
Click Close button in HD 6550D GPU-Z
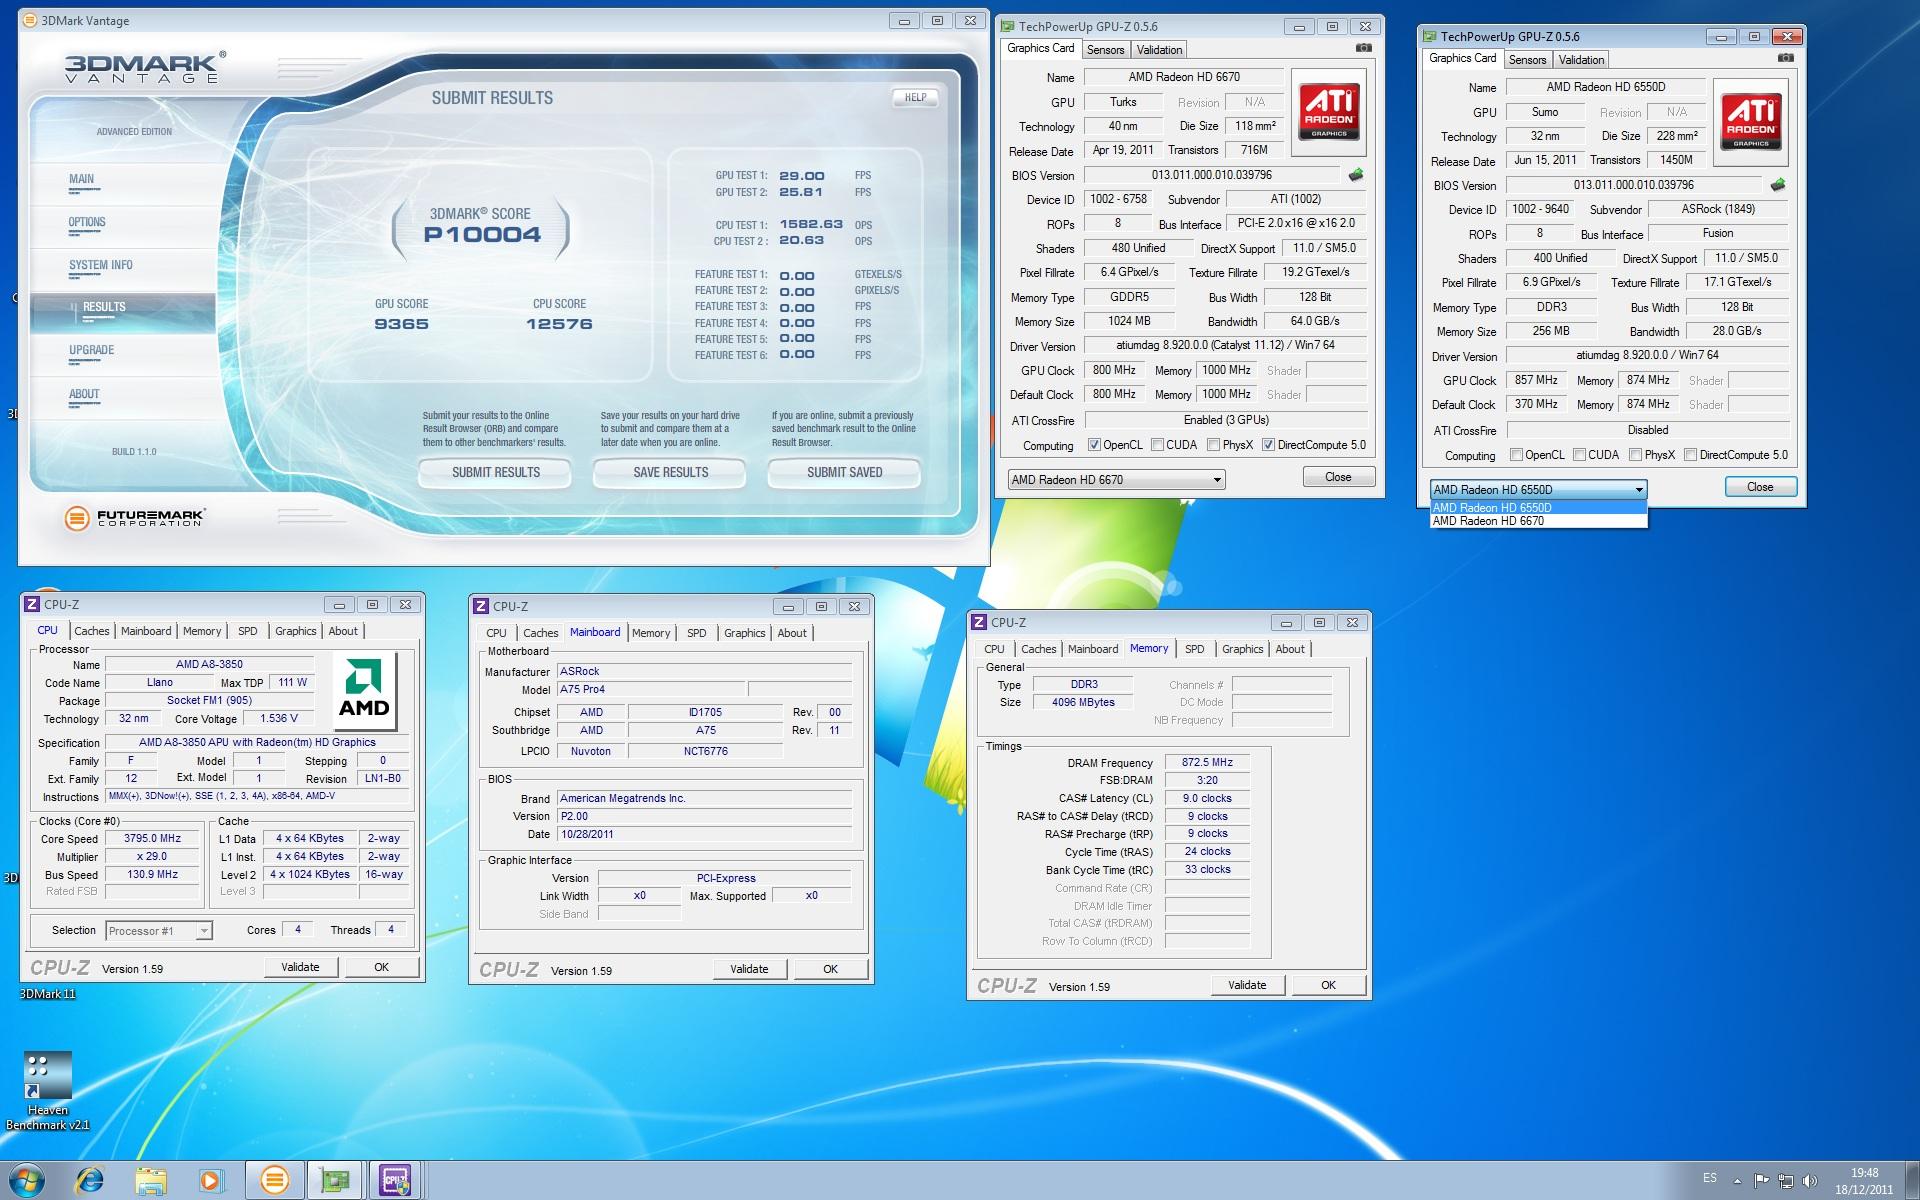(1760, 487)
